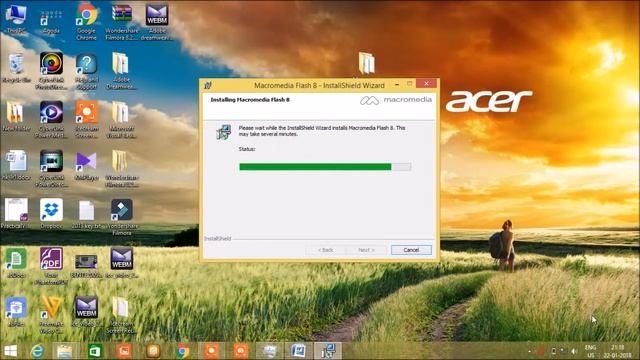Open the Help and Support shortcut

86,71
